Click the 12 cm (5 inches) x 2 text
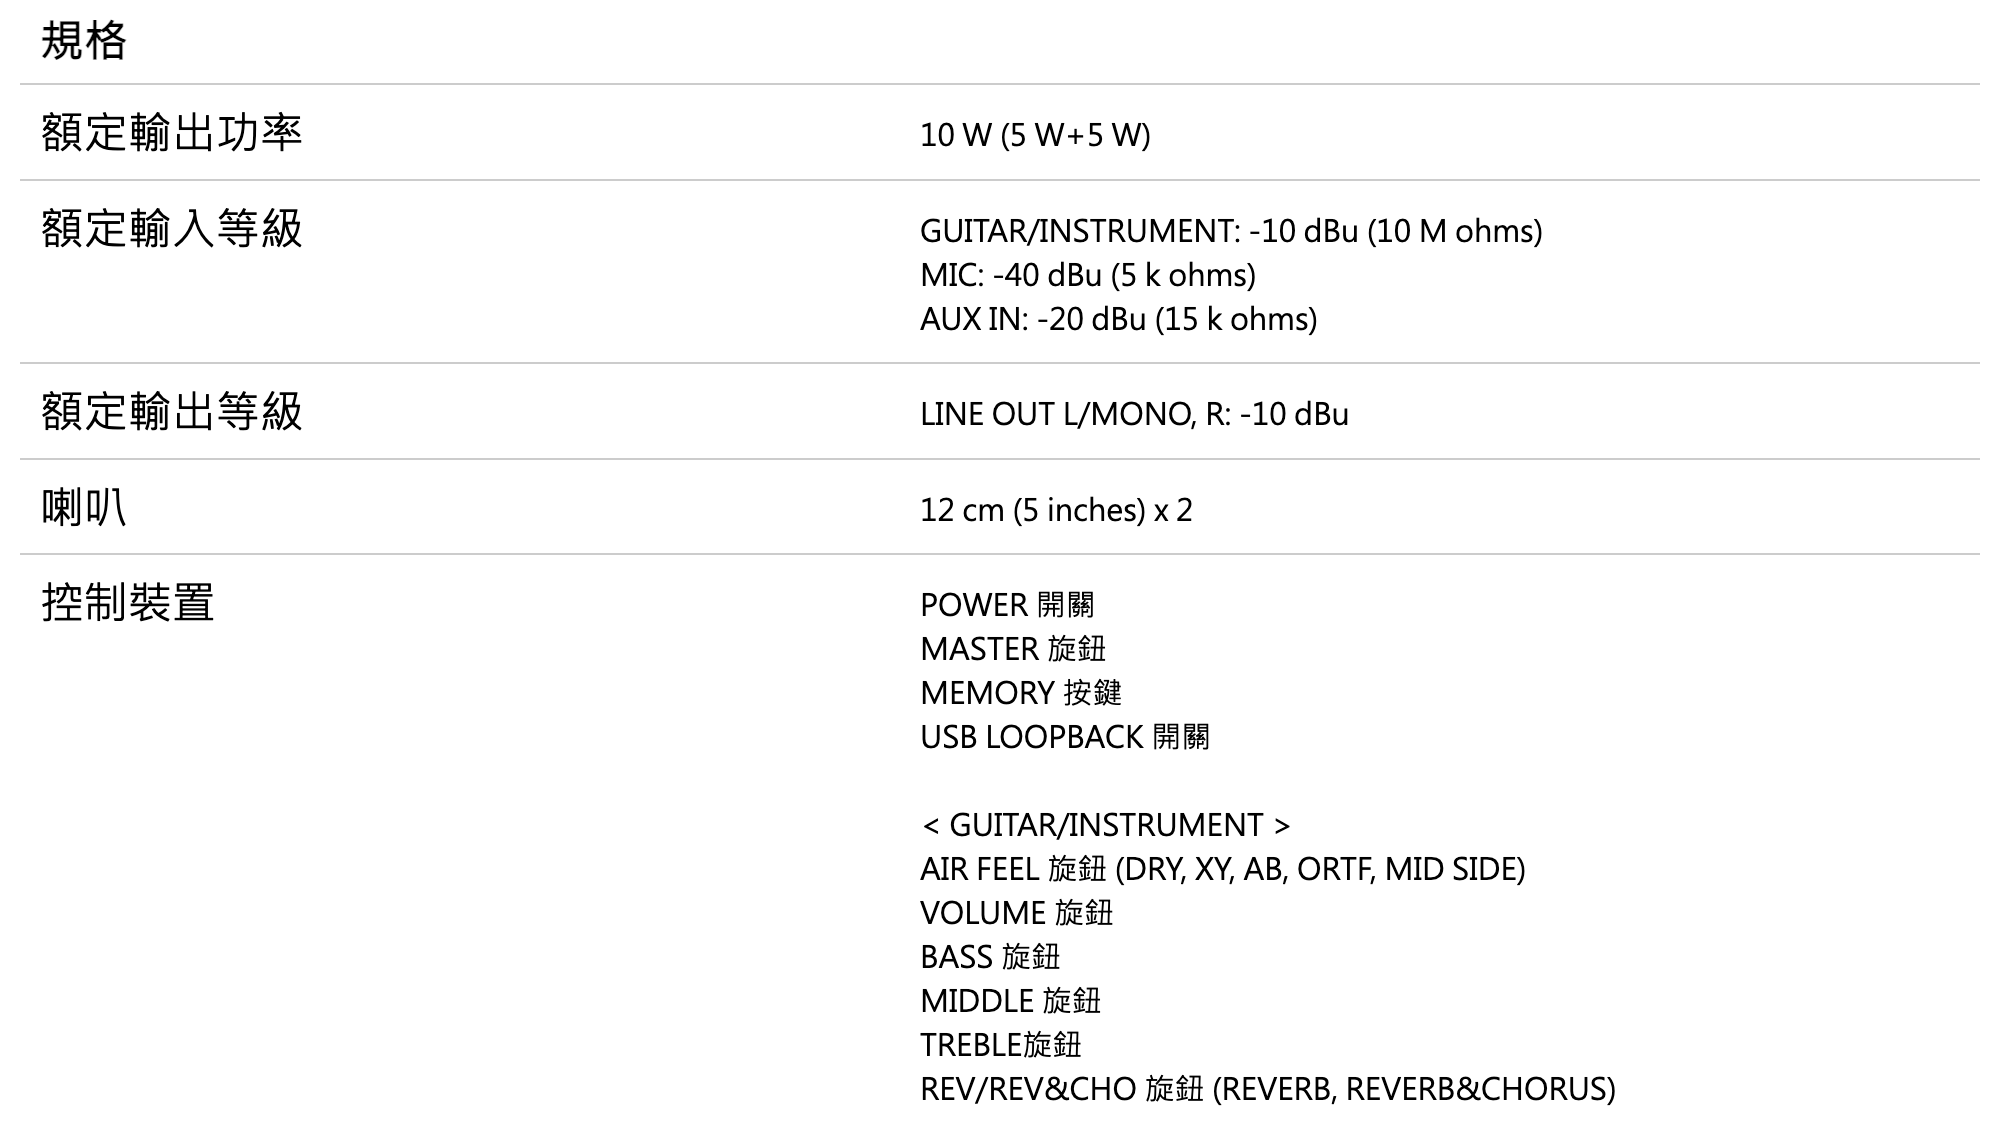The width and height of the screenshot is (2016, 1142). pyautogui.click(x=1055, y=510)
